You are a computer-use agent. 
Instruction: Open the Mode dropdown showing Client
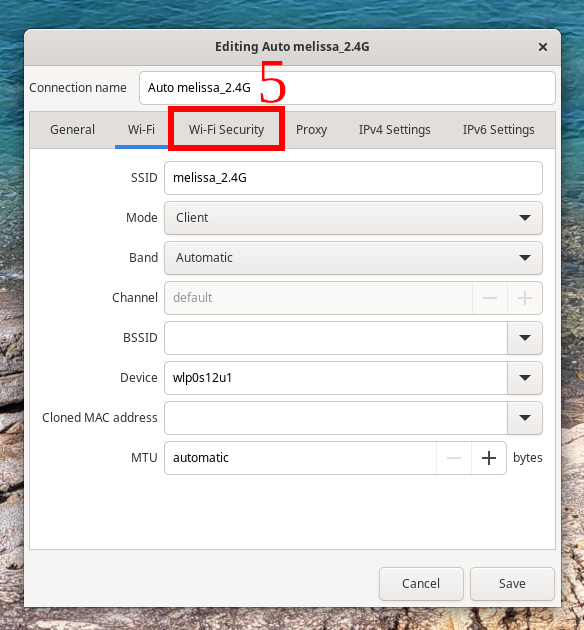tap(353, 218)
